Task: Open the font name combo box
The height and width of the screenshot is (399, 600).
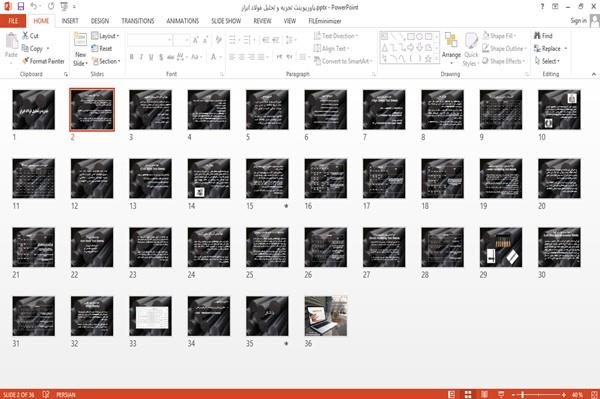Action: (149, 40)
